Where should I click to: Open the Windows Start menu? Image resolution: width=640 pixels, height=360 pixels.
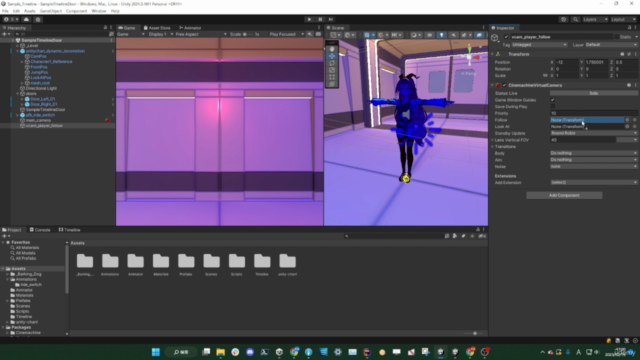(x=156, y=352)
